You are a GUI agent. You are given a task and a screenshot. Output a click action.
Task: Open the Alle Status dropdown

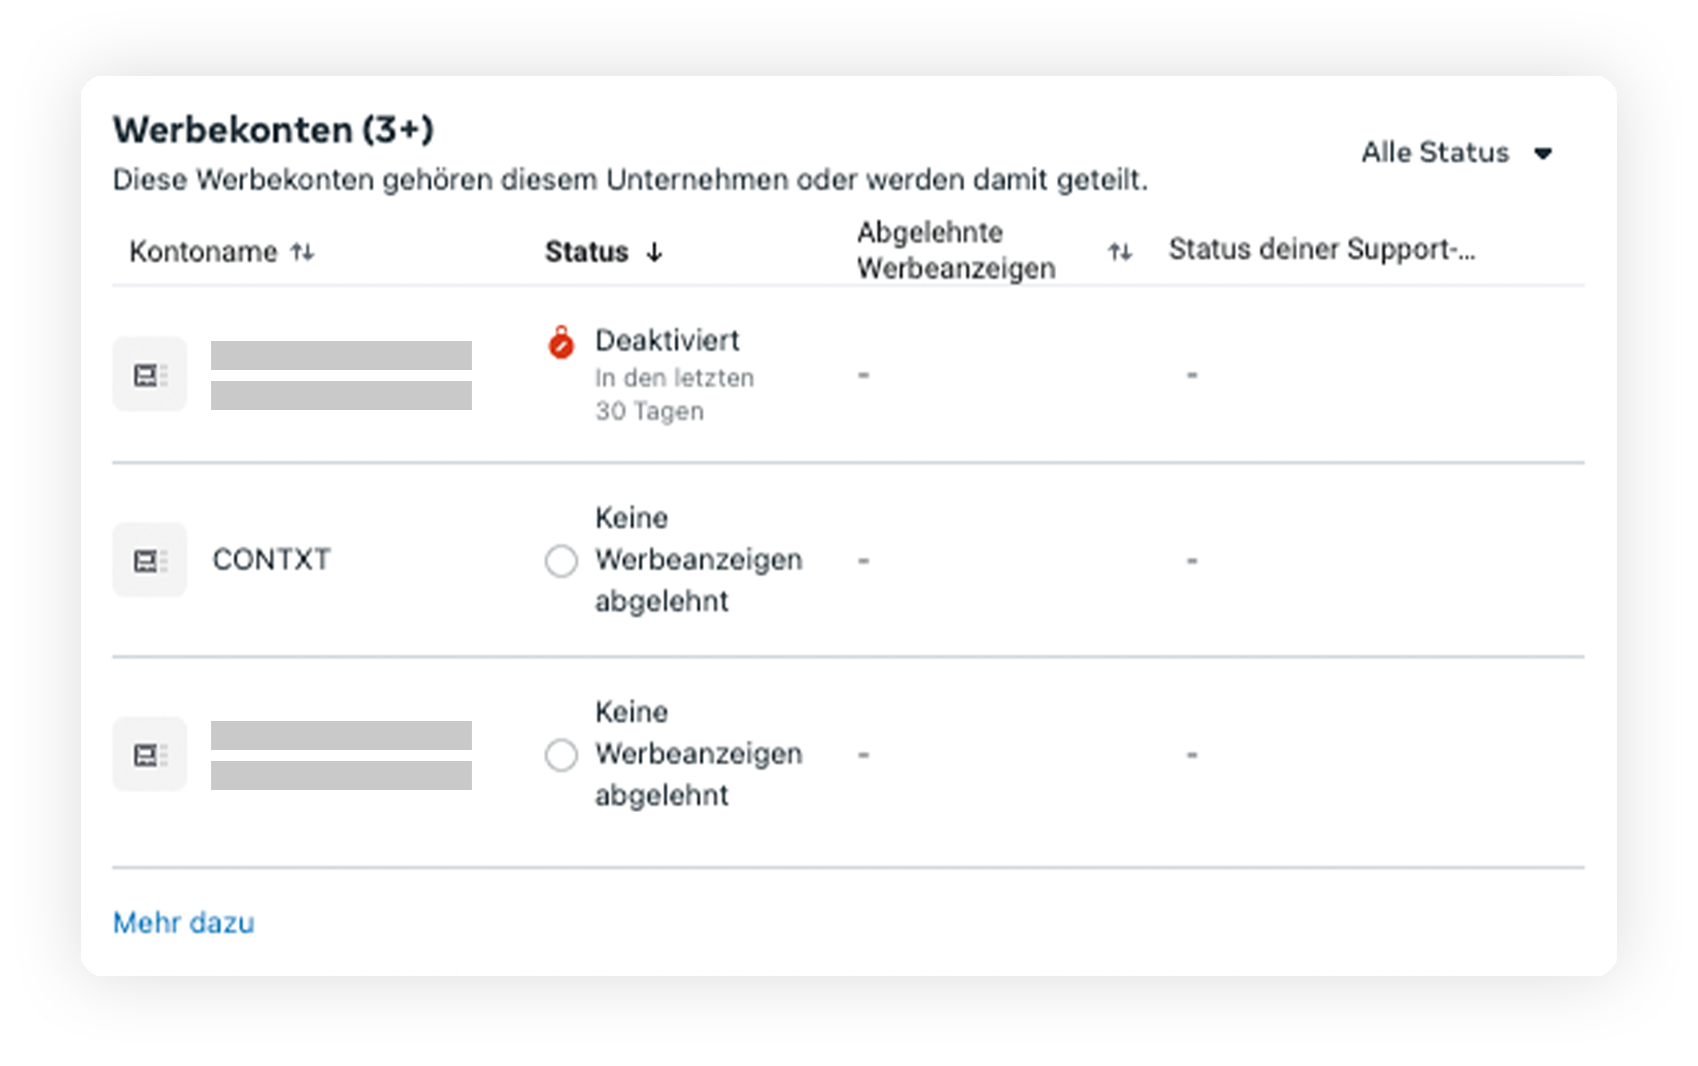(x=1457, y=153)
